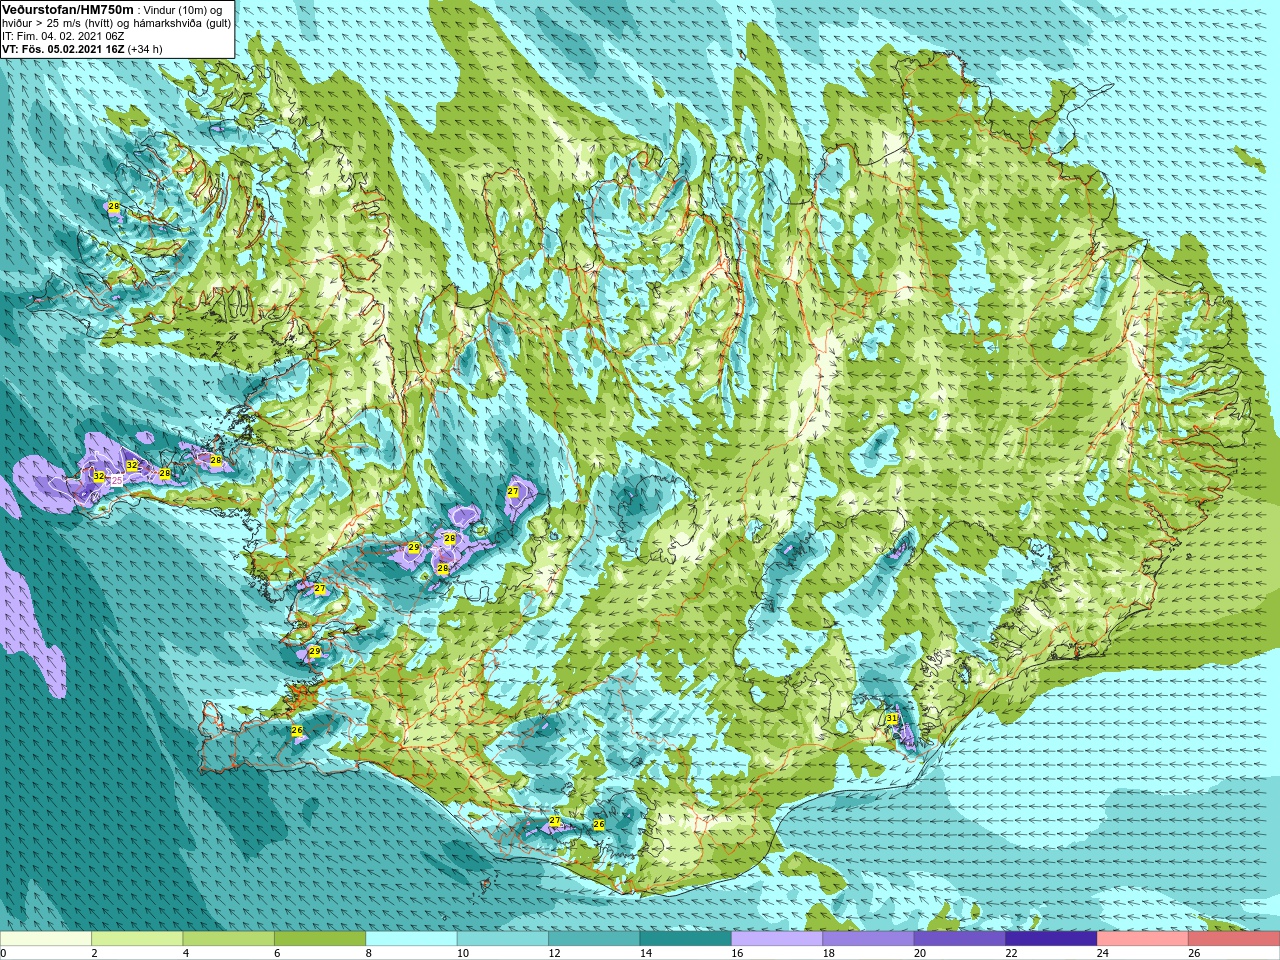This screenshot has width=1280, height=960.
Task: Click the white '25' gust label
Action: click(x=116, y=481)
